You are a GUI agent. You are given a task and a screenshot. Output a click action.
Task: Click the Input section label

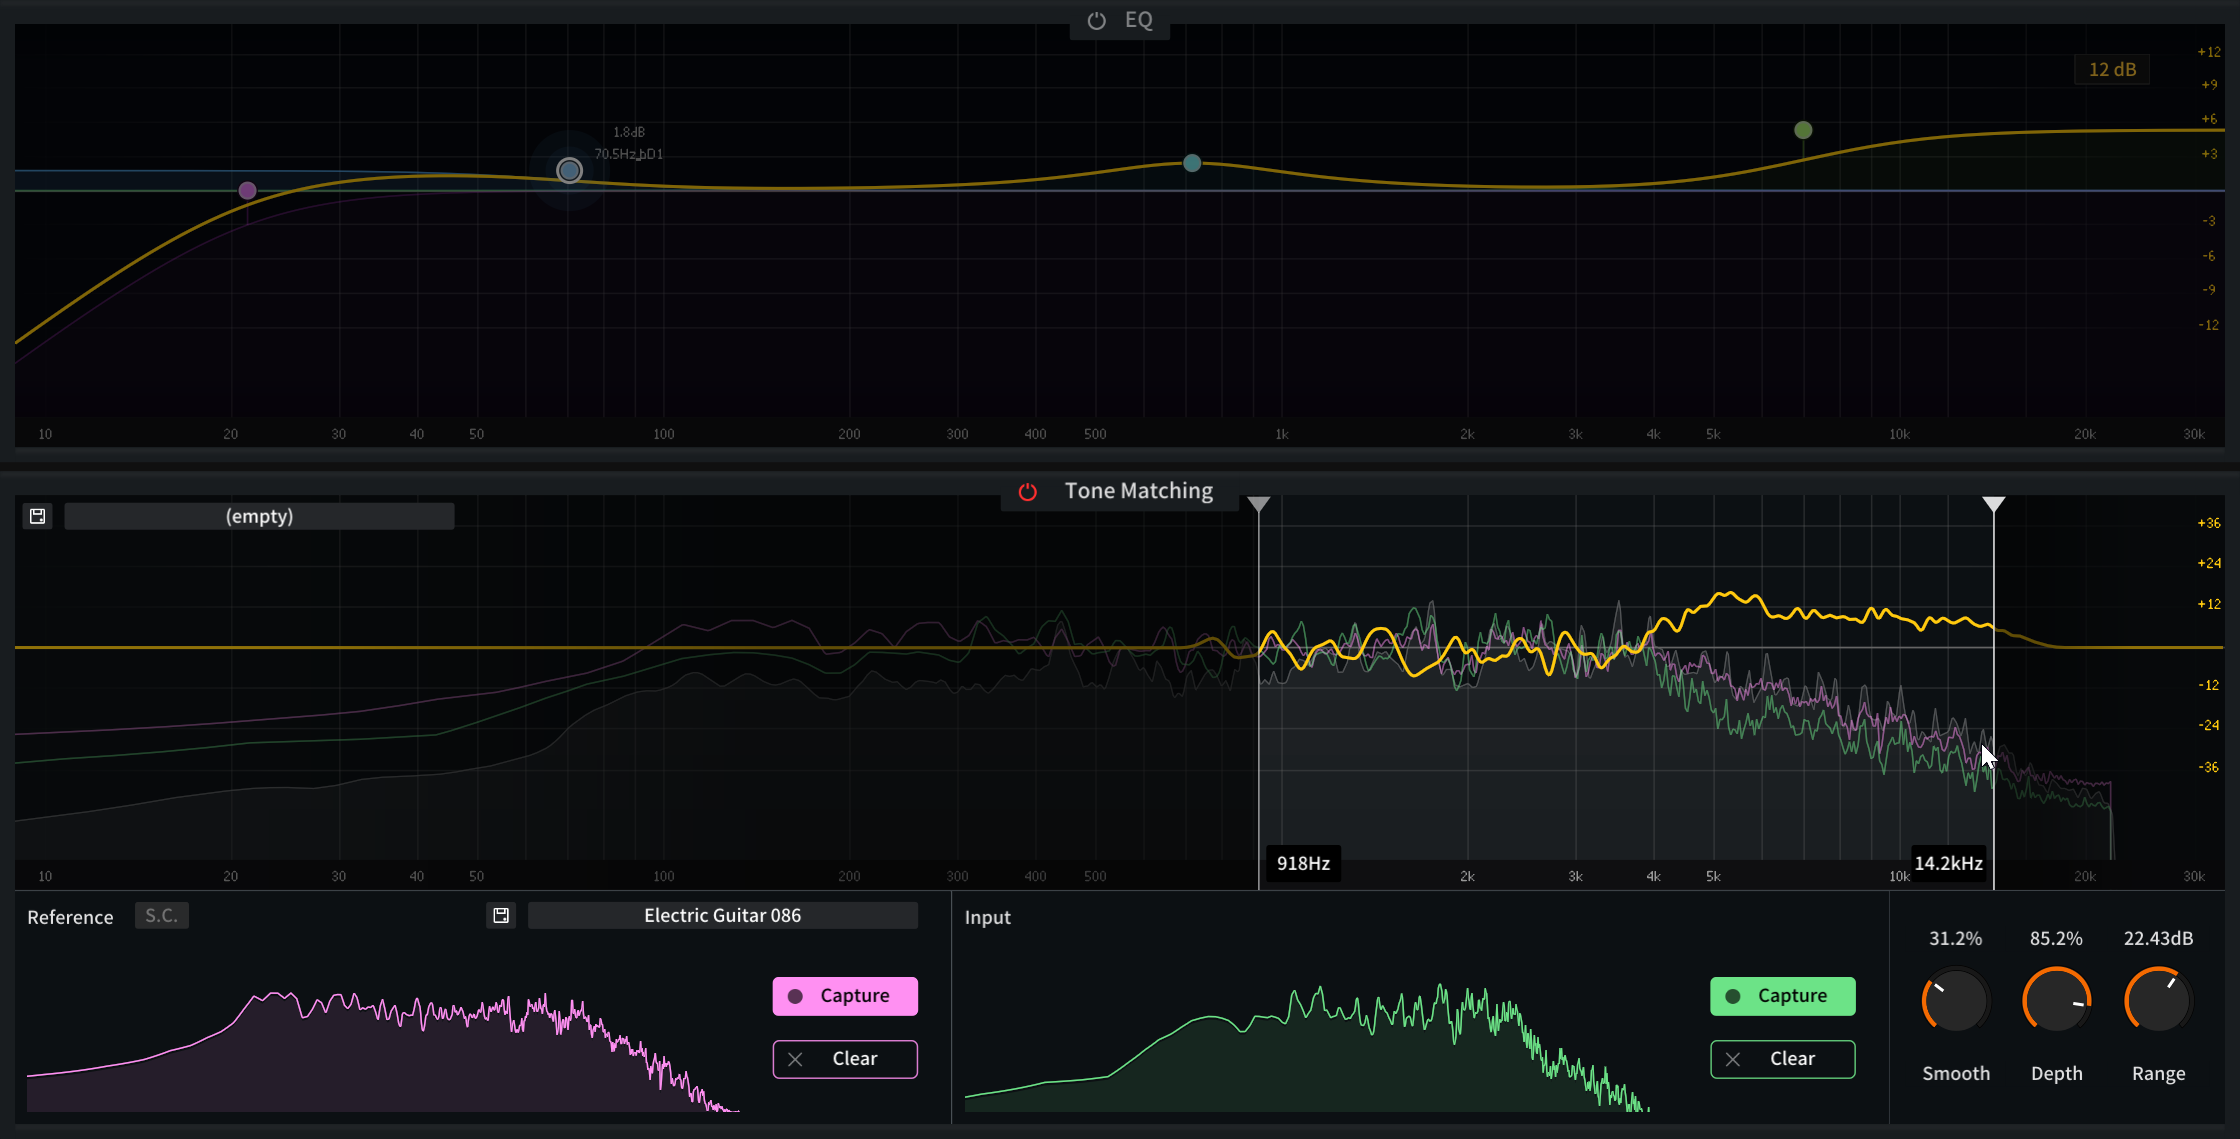pyautogui.click(x=987, y=917)
